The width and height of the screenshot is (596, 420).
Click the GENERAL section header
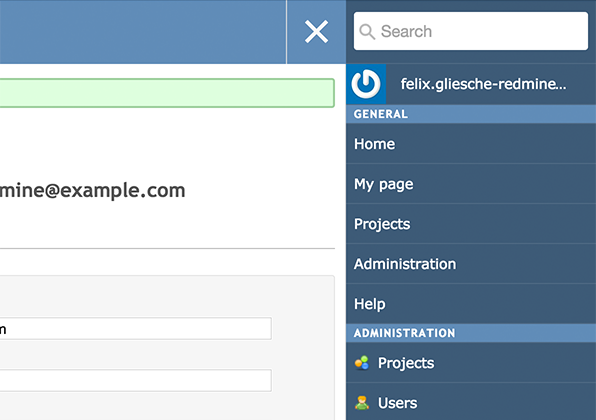(471, 114)
